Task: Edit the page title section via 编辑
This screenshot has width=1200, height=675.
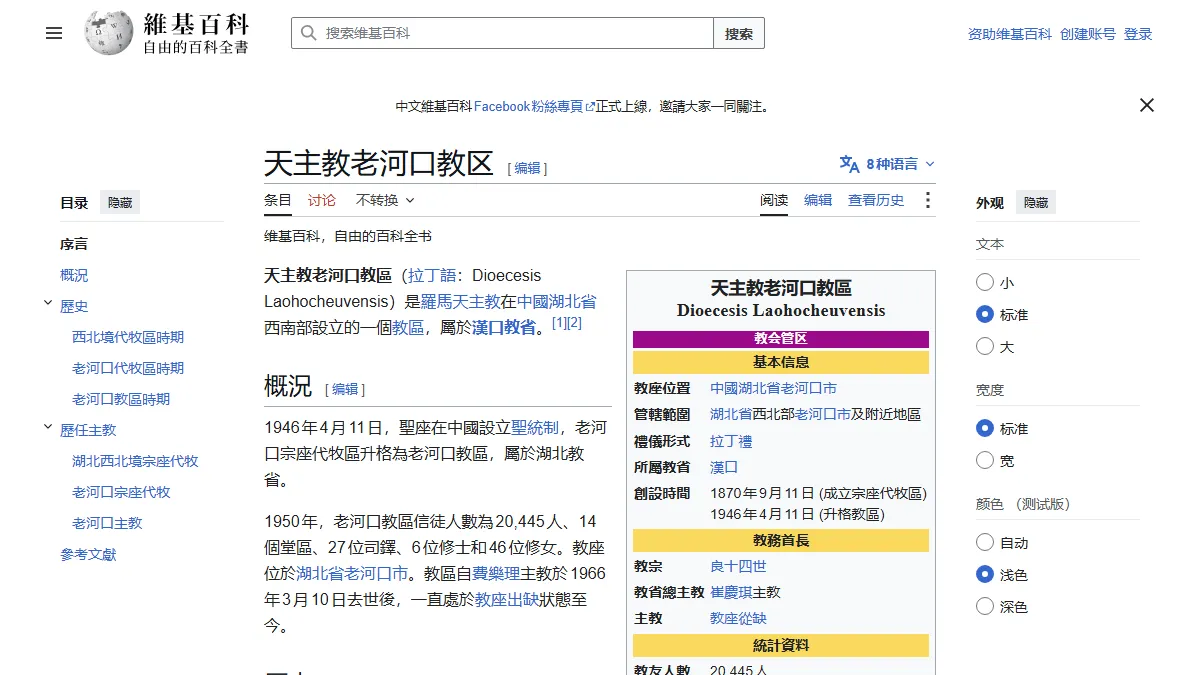Action: tap(527, 168)
